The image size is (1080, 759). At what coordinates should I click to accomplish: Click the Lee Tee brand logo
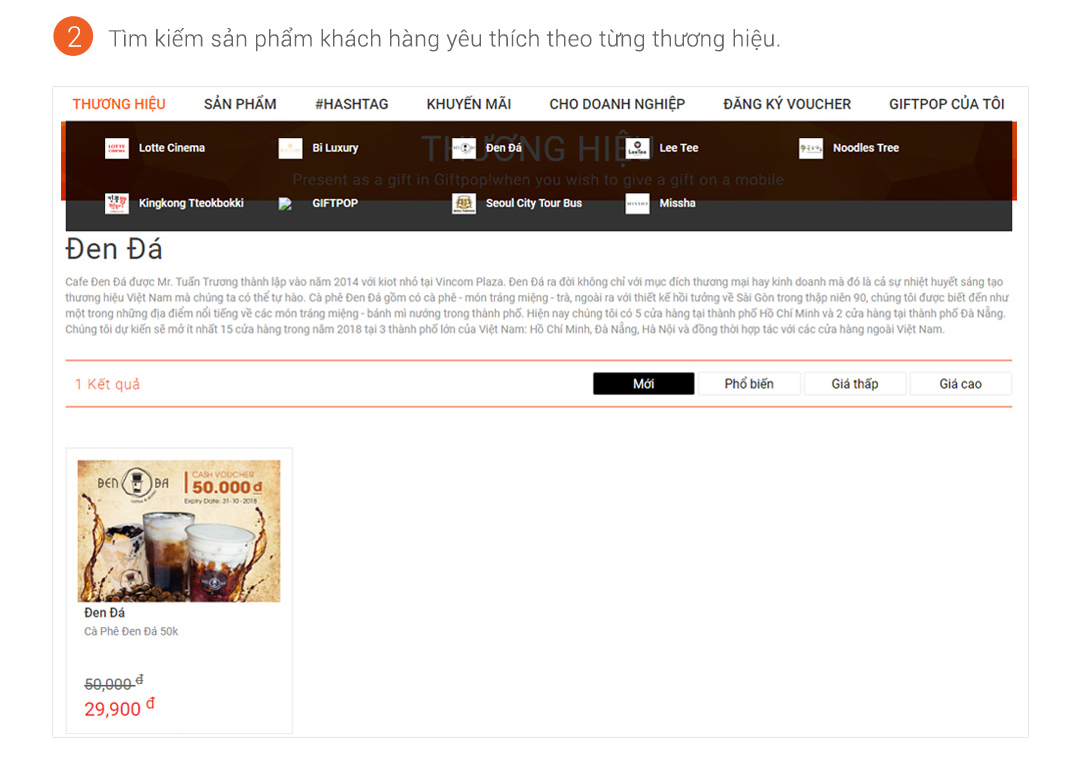coord(637,148)
